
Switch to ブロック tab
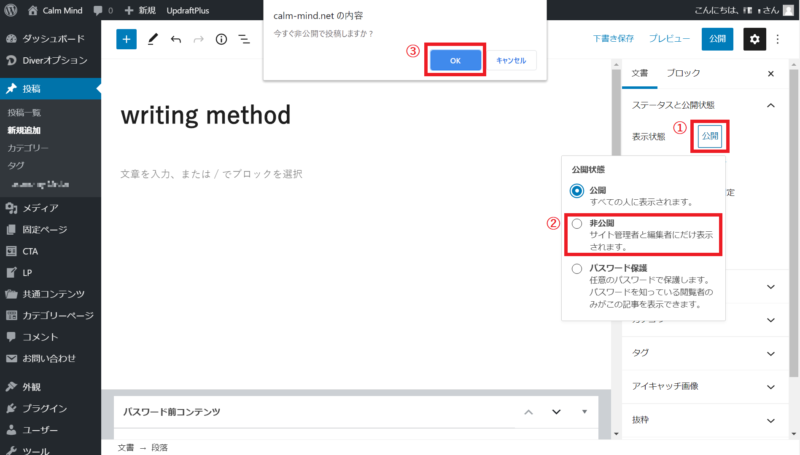[x=683, y=73]
